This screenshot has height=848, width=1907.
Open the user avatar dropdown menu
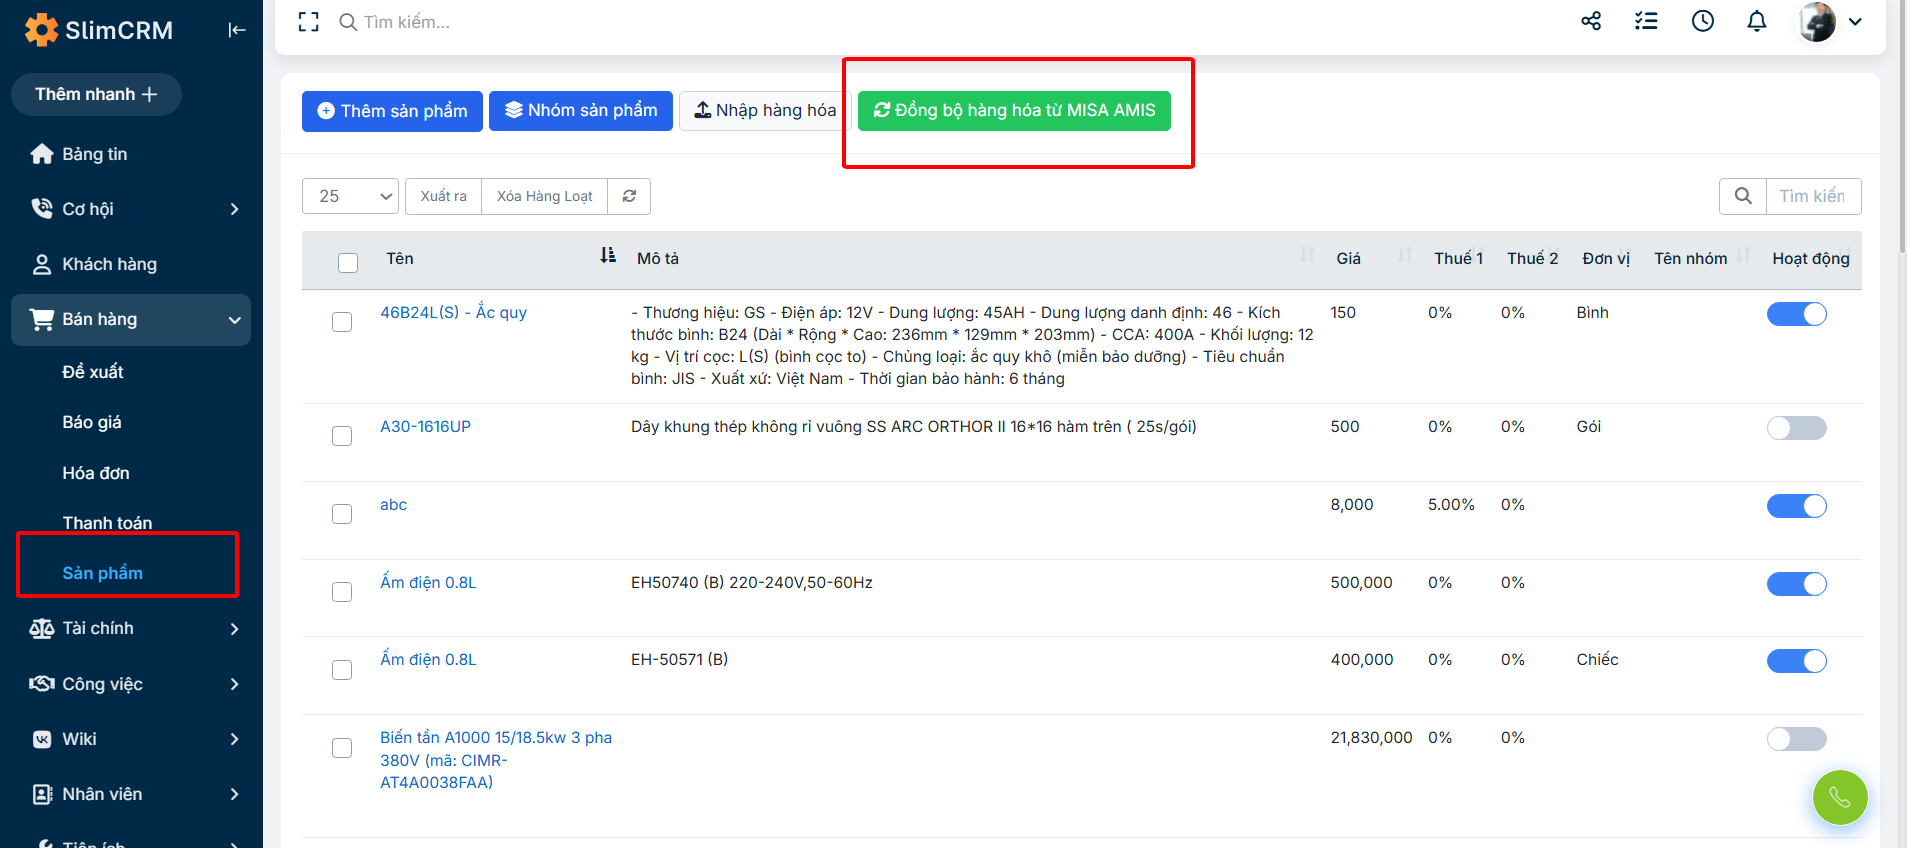[1831, 22]
